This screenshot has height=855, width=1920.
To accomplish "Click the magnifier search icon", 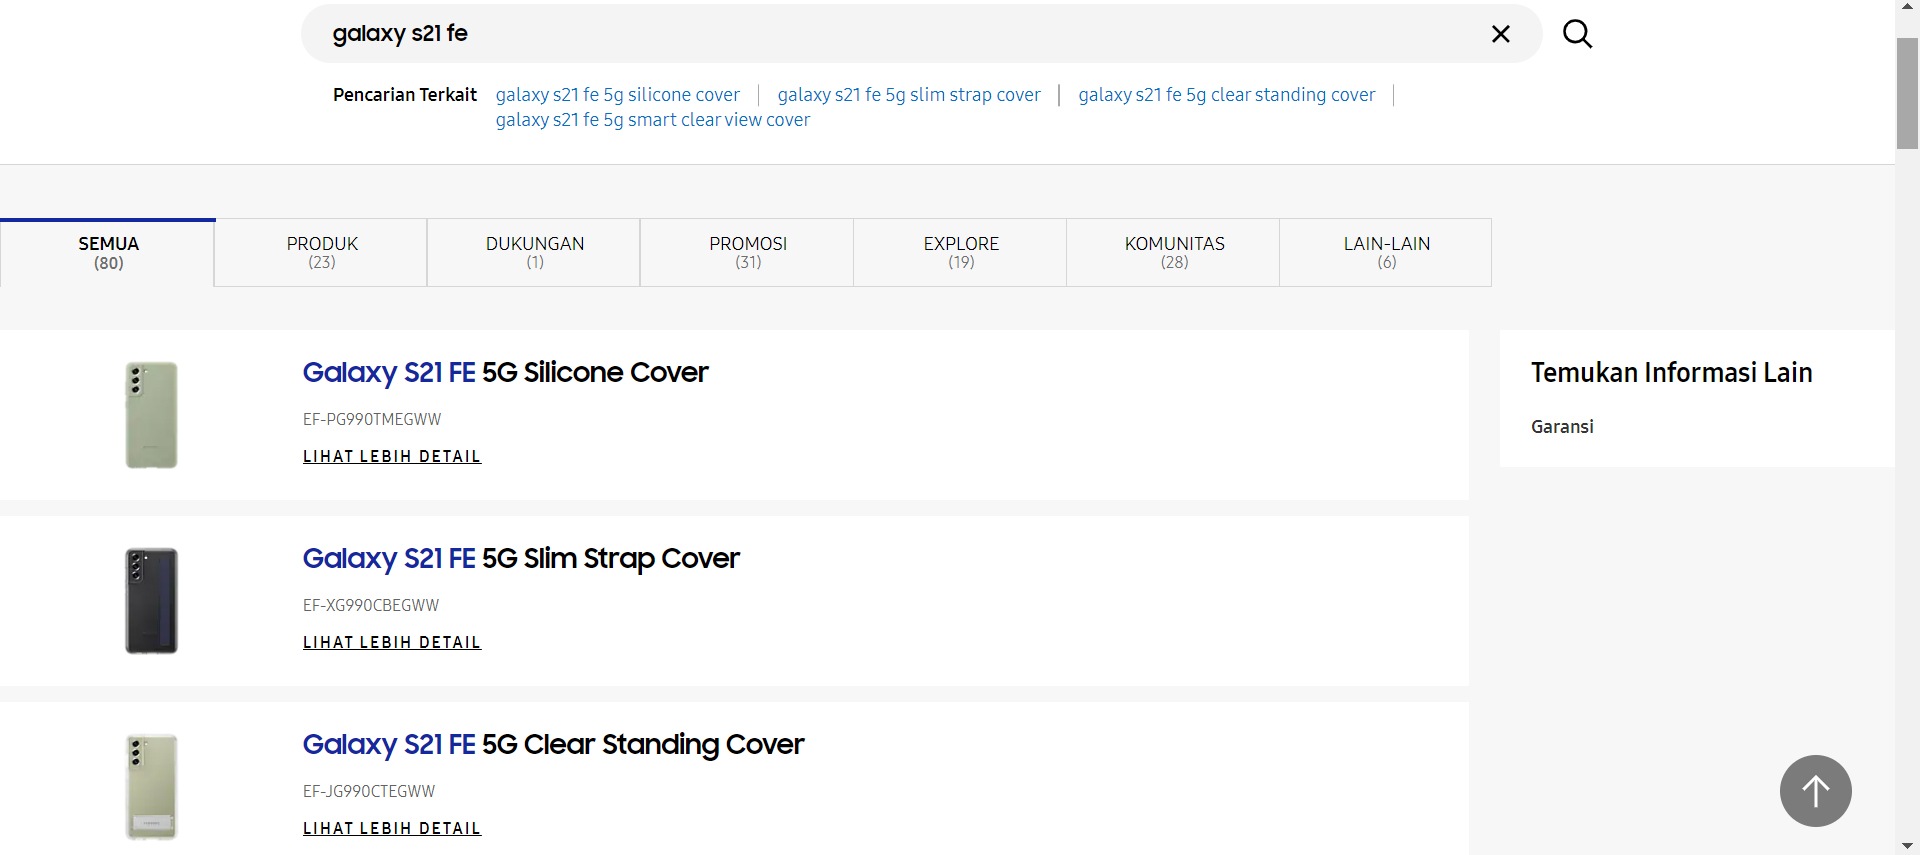I will (1577, 34).
